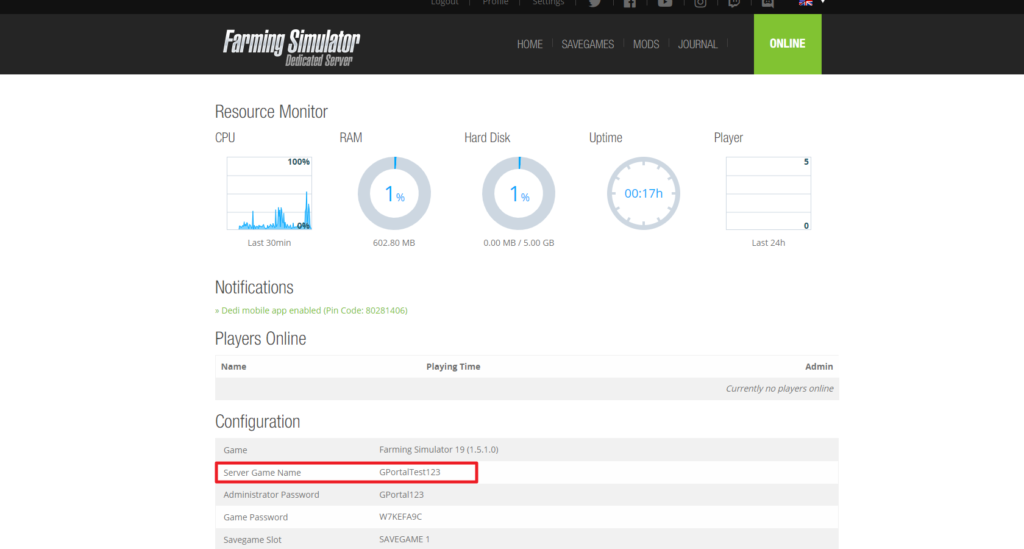The height and width of the screenshot is (549, 1024).
Task: Click the 'Currently no players online' row
Action: pyautogui.click(x=527, y=388)
